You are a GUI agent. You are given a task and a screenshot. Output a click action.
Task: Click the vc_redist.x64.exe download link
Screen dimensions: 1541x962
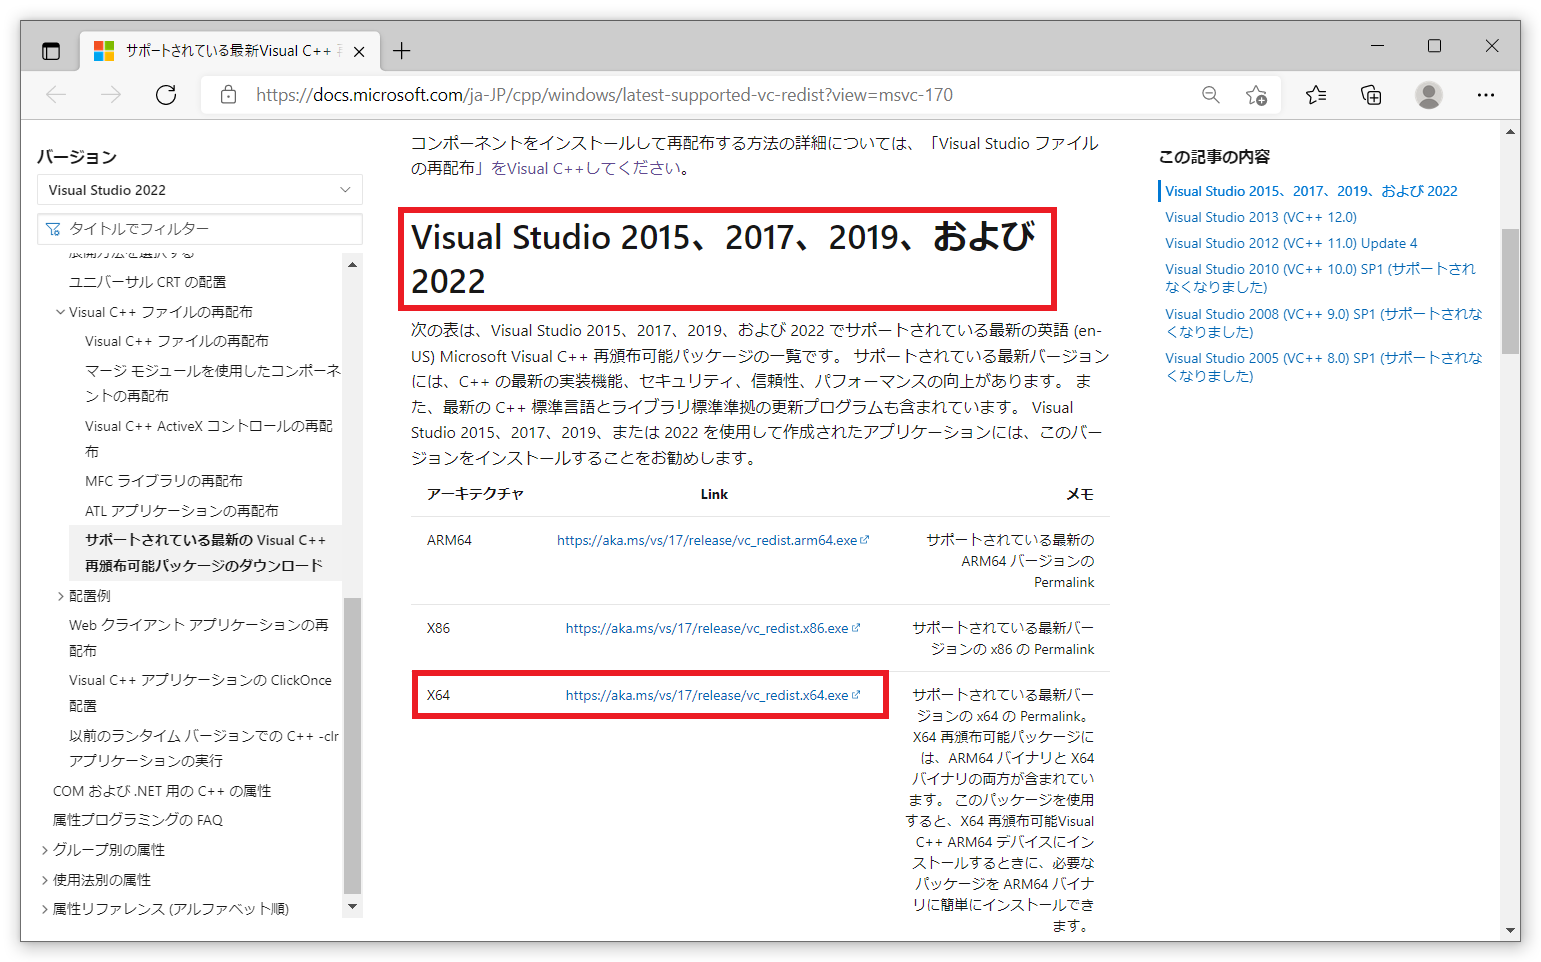(707, 695)
